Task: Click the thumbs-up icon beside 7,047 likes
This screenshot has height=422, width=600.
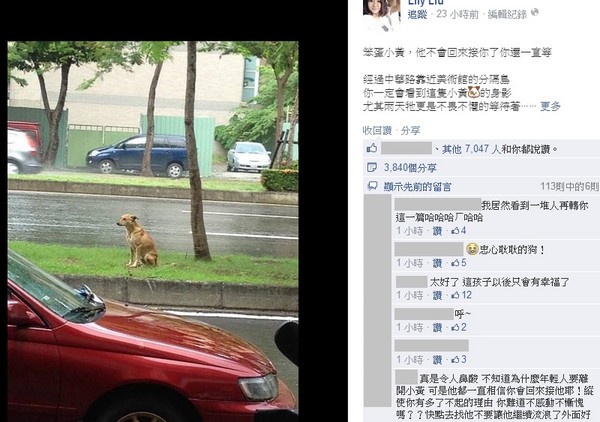Action: (372, 148)
